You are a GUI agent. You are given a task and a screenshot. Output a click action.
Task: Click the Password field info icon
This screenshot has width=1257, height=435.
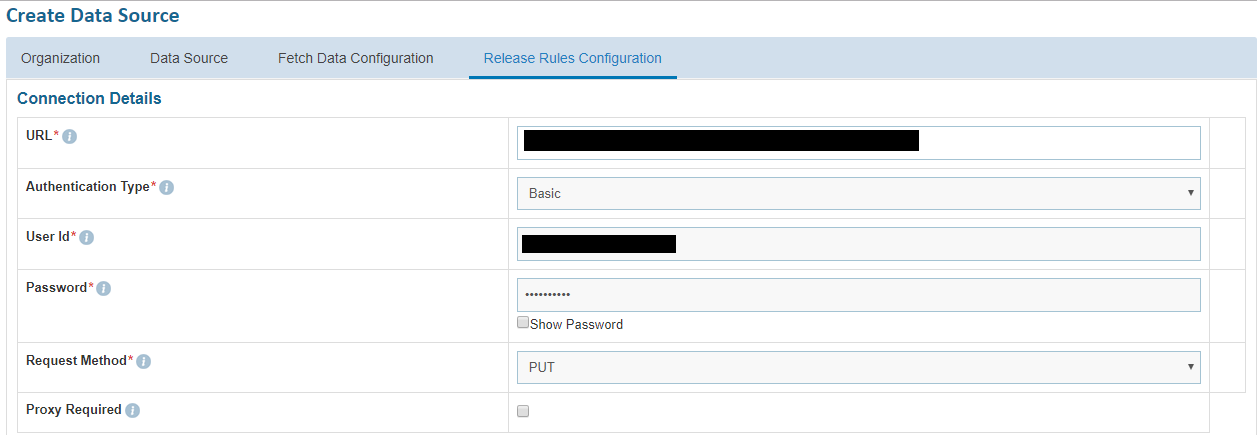tap(104, 289)
